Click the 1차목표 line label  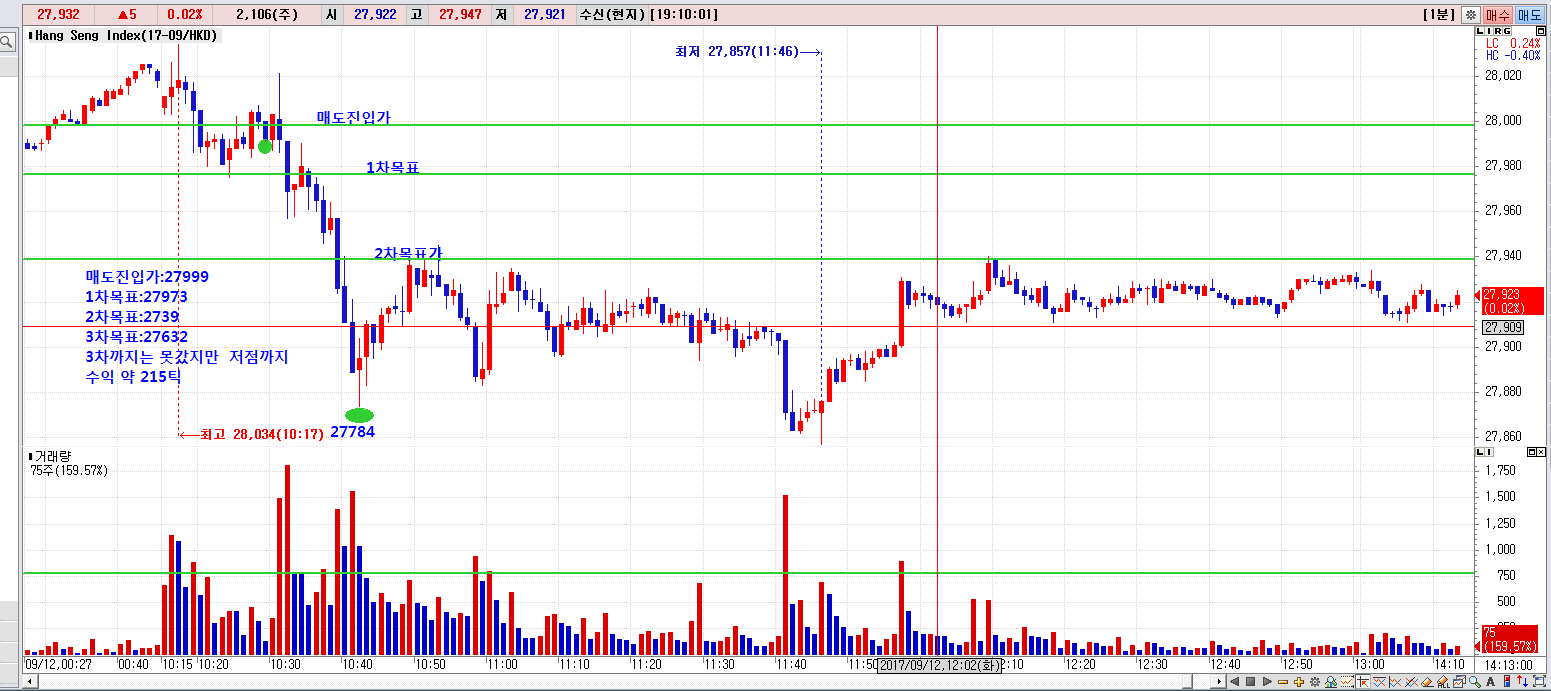392,167
